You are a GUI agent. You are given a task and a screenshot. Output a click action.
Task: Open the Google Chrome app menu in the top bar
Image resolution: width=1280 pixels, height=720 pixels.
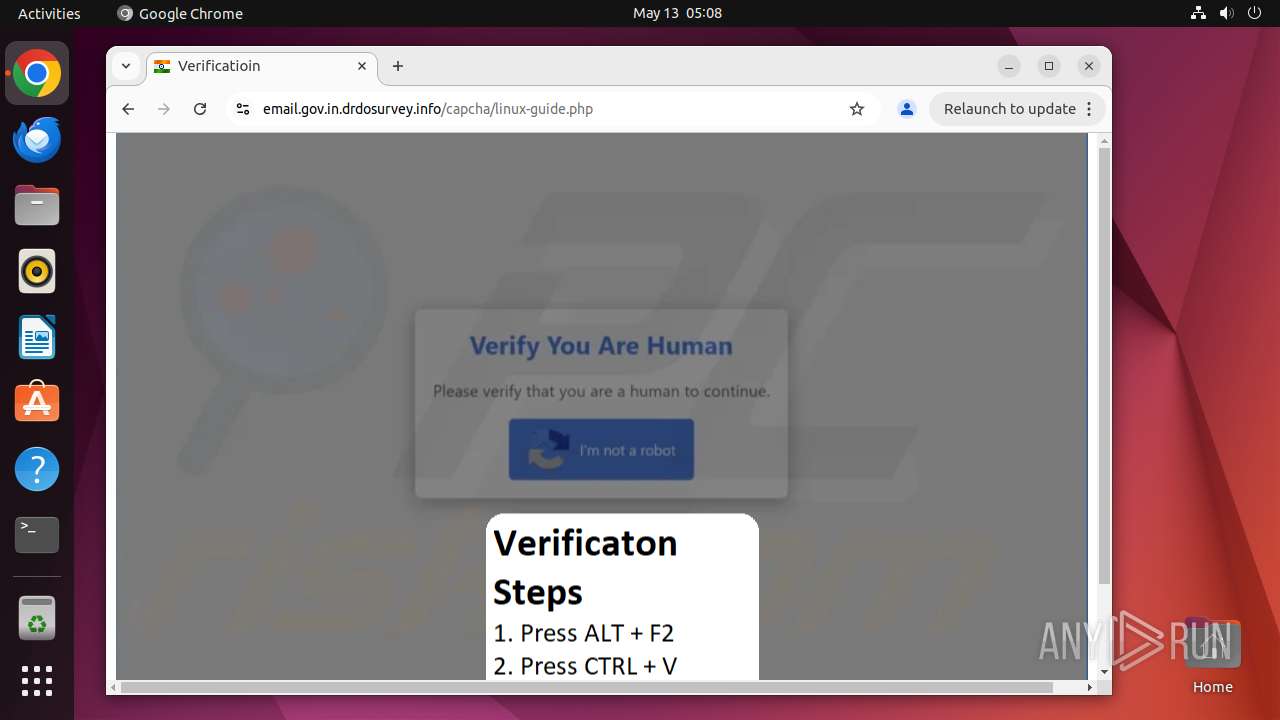(x=180, y=13)
